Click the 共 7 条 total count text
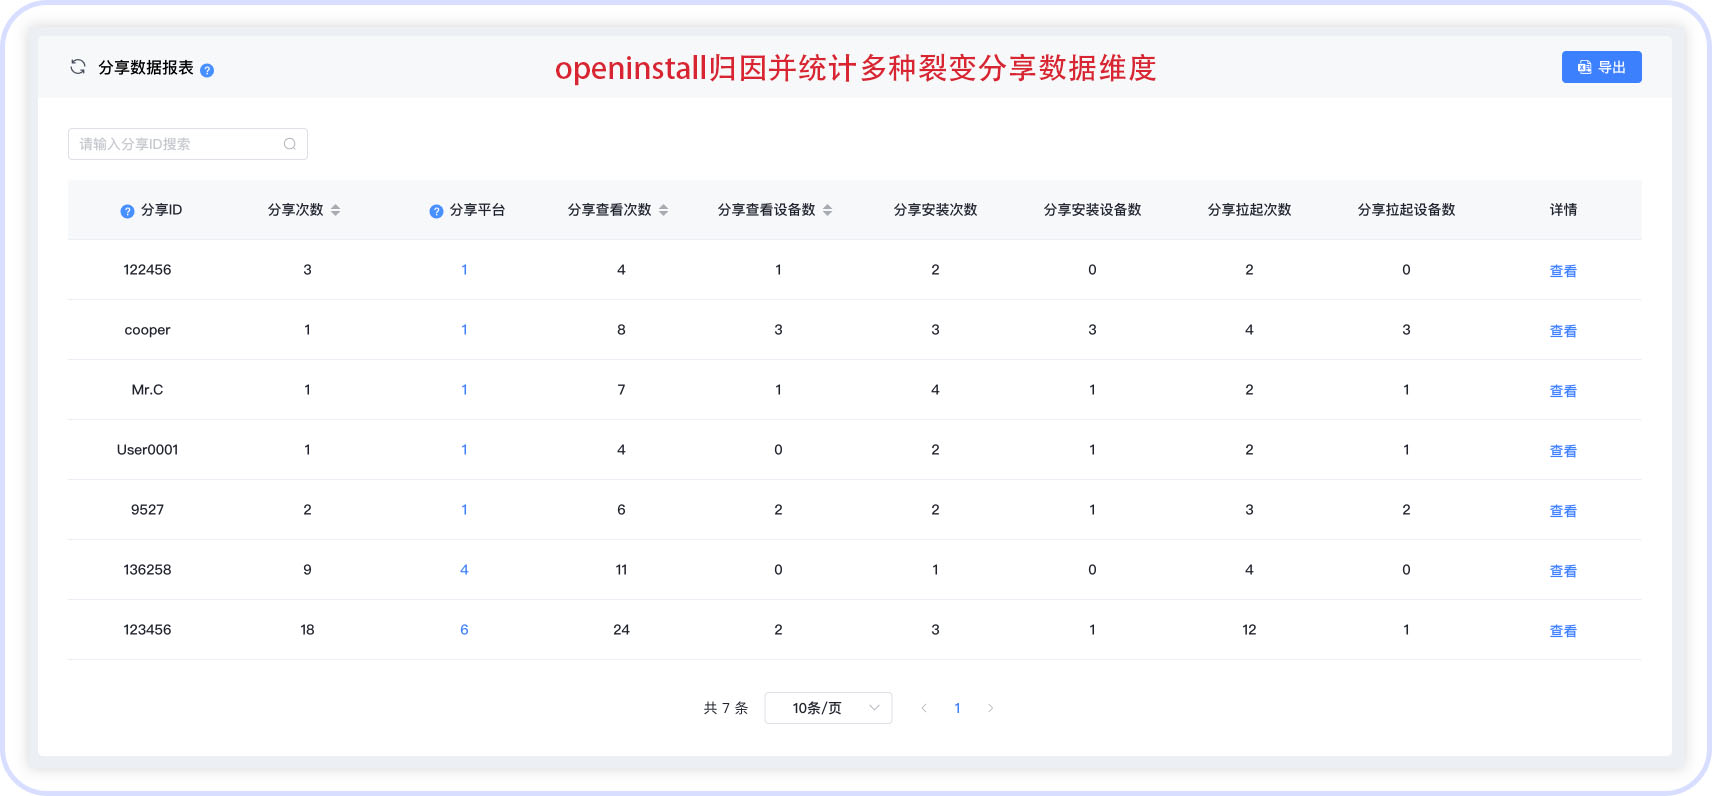1712x796 pixels. pyautogui.click(x=725, y=708)
